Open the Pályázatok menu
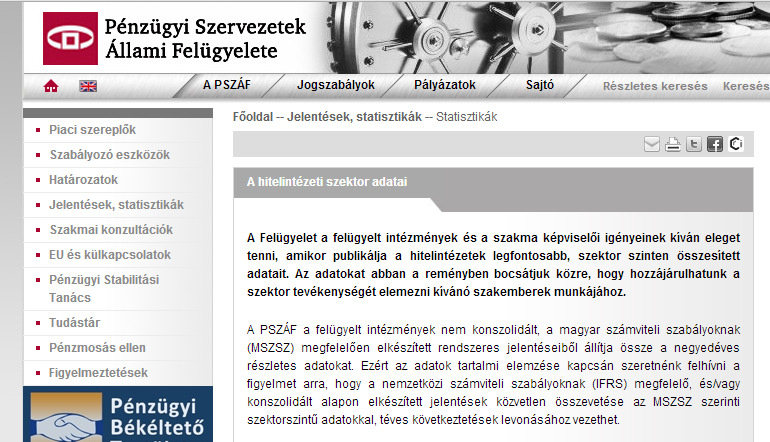770x442 pixels. [x=445, y=85]
